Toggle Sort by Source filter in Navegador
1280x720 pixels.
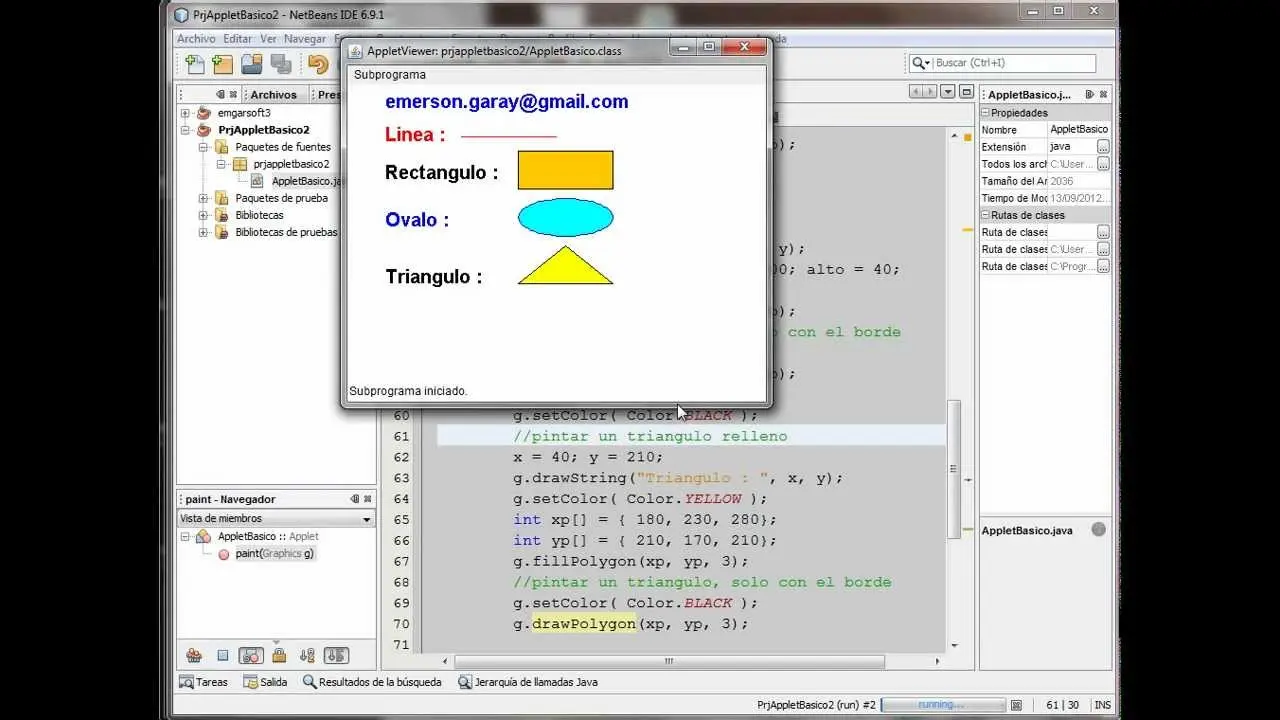pos(336,656)
